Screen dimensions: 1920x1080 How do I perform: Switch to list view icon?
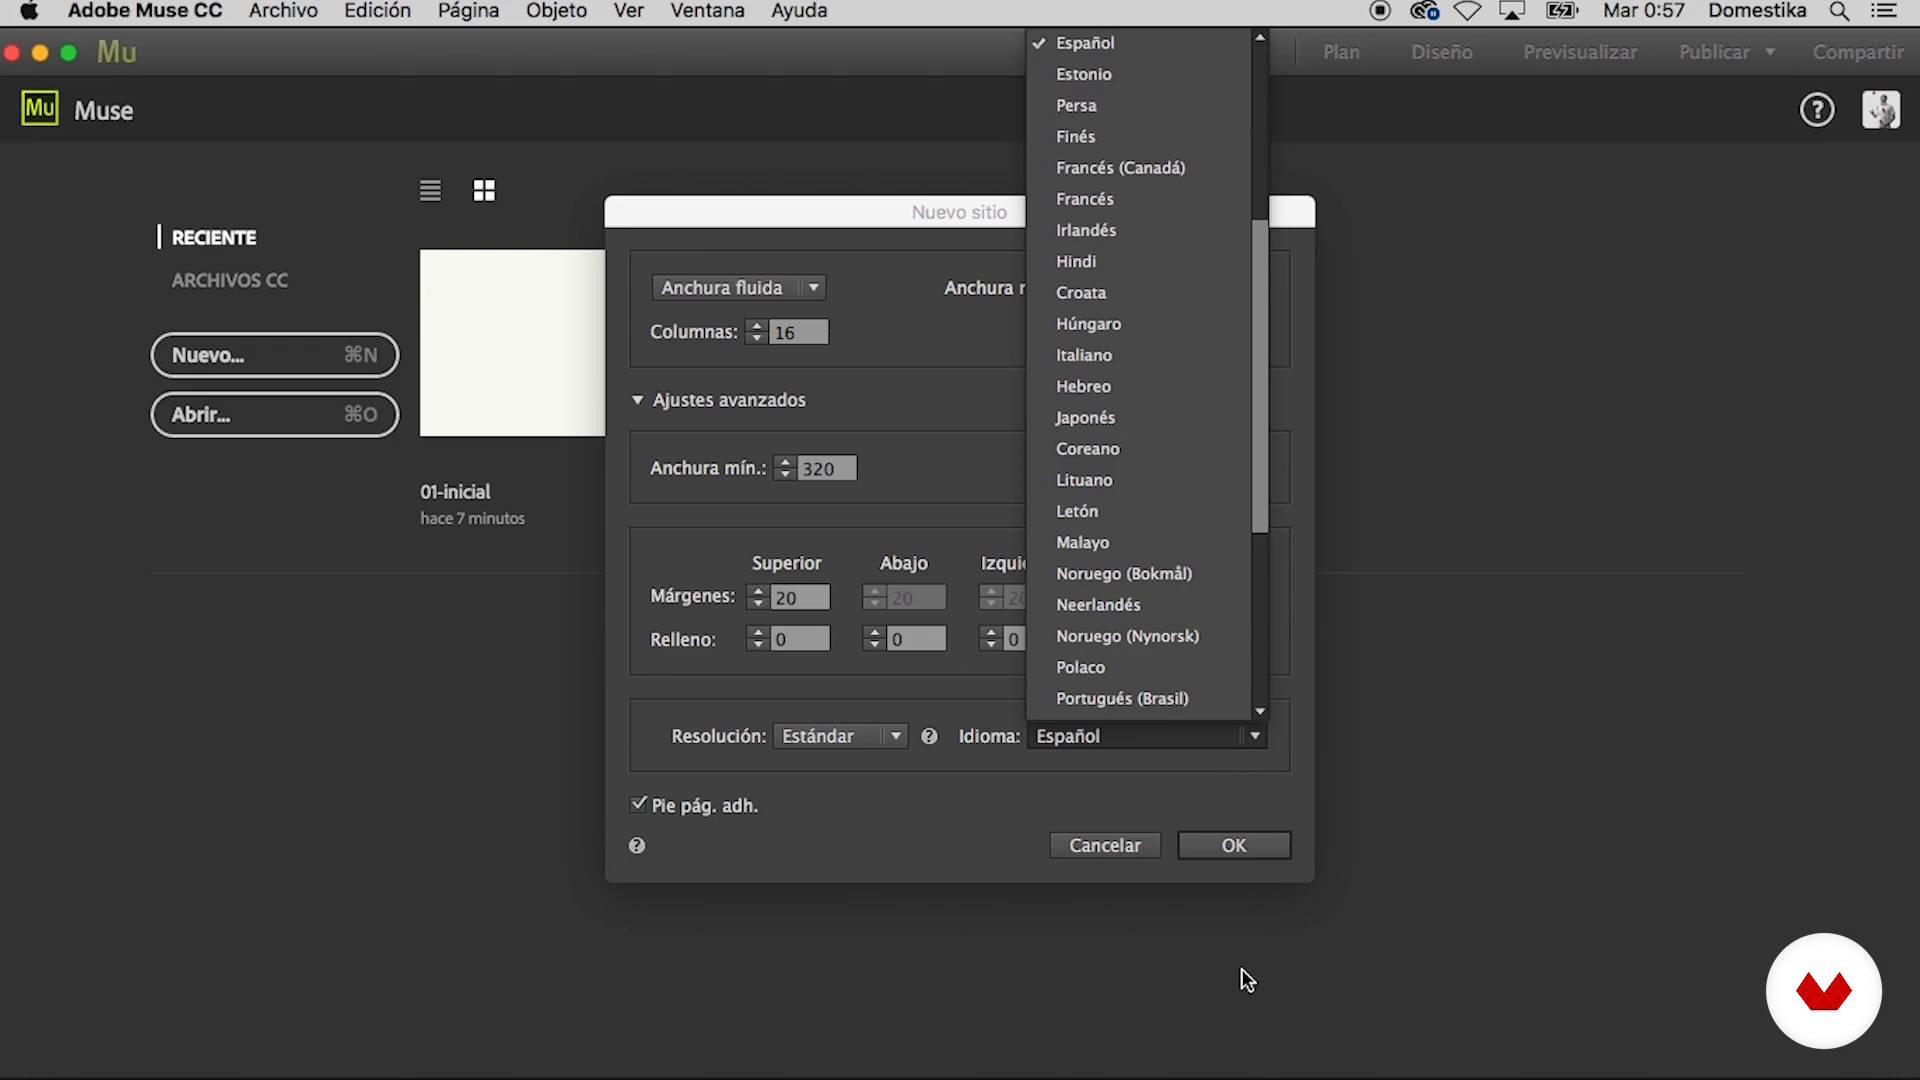click(x=430, y=190)
